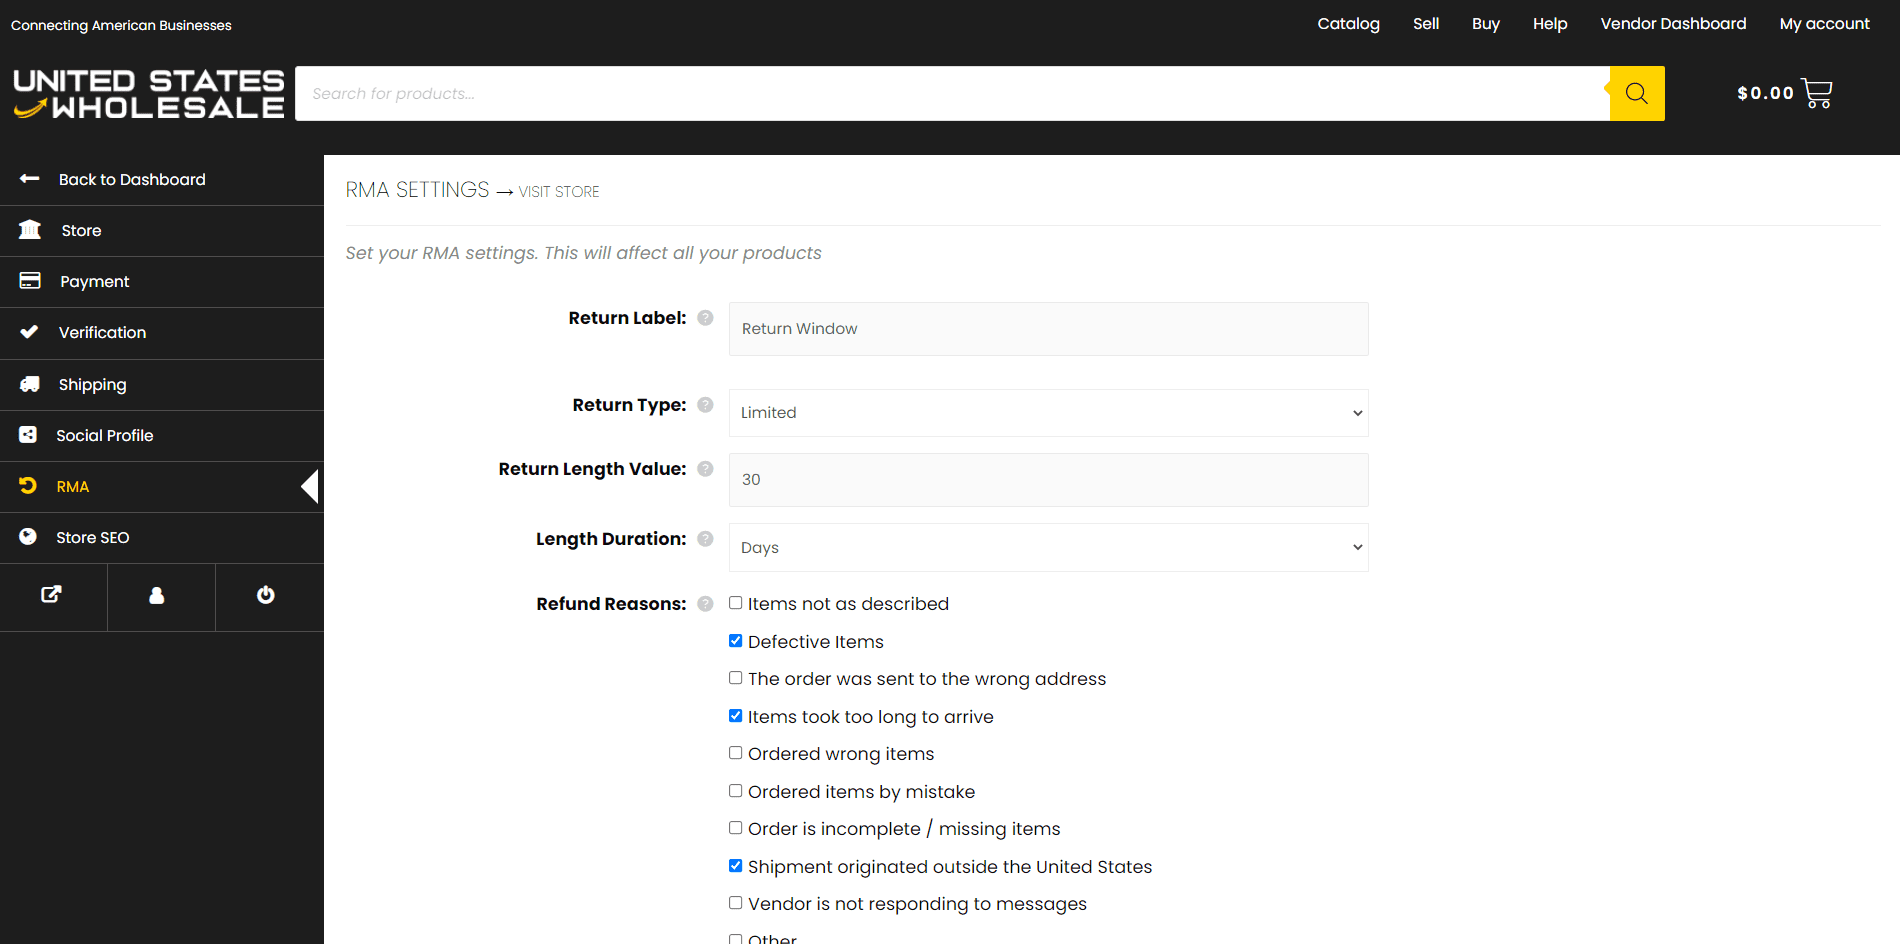
Task: Check the Ordered wrong items checkbox
Action: point(736,753)
